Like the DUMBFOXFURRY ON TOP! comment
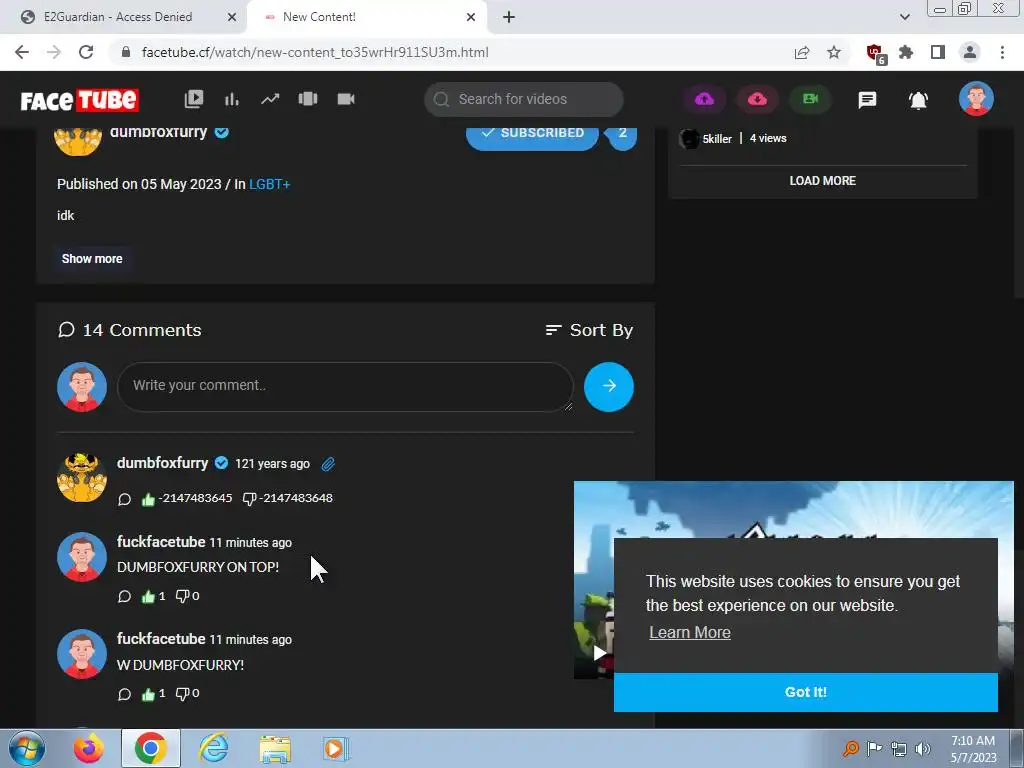The height and width of the screenshot is (768, 1024). click(148, 596)
